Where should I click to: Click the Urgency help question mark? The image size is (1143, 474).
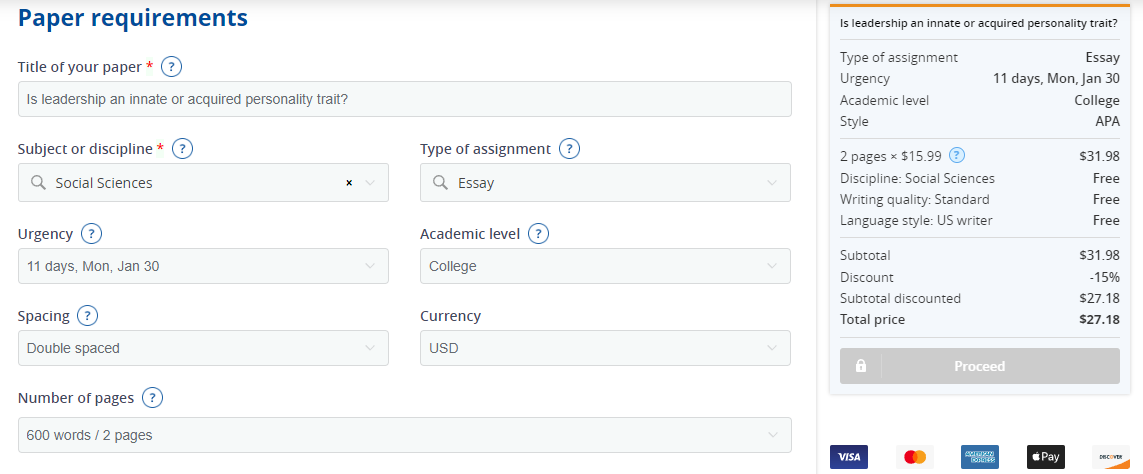click(91, 234)
